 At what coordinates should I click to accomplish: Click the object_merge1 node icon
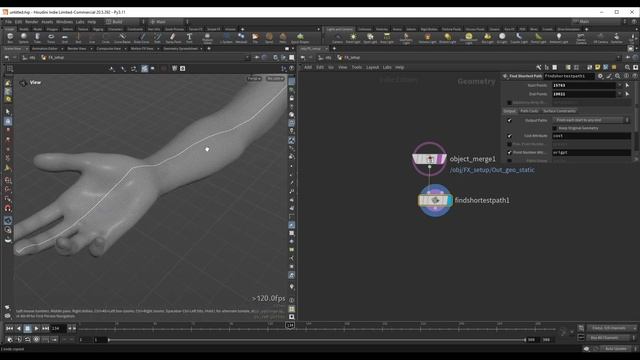pos(429,159)
